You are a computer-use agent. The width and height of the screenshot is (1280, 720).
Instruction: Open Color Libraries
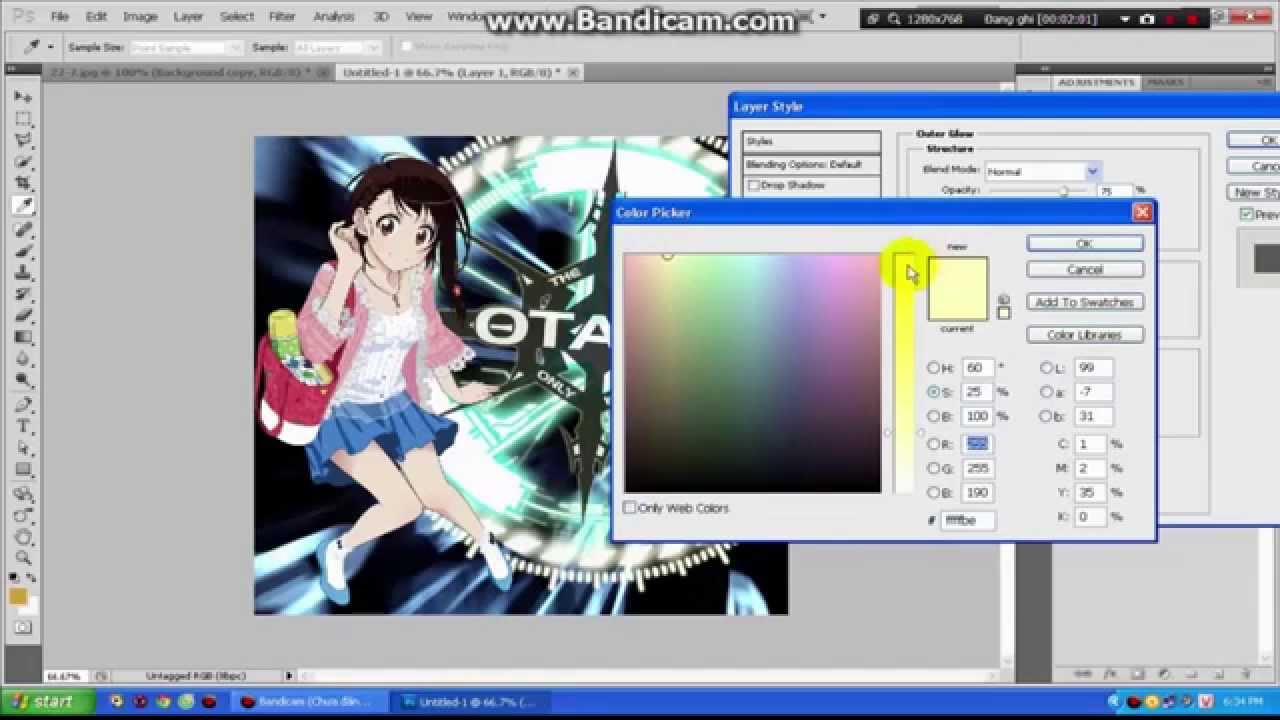coord(1085,335)
